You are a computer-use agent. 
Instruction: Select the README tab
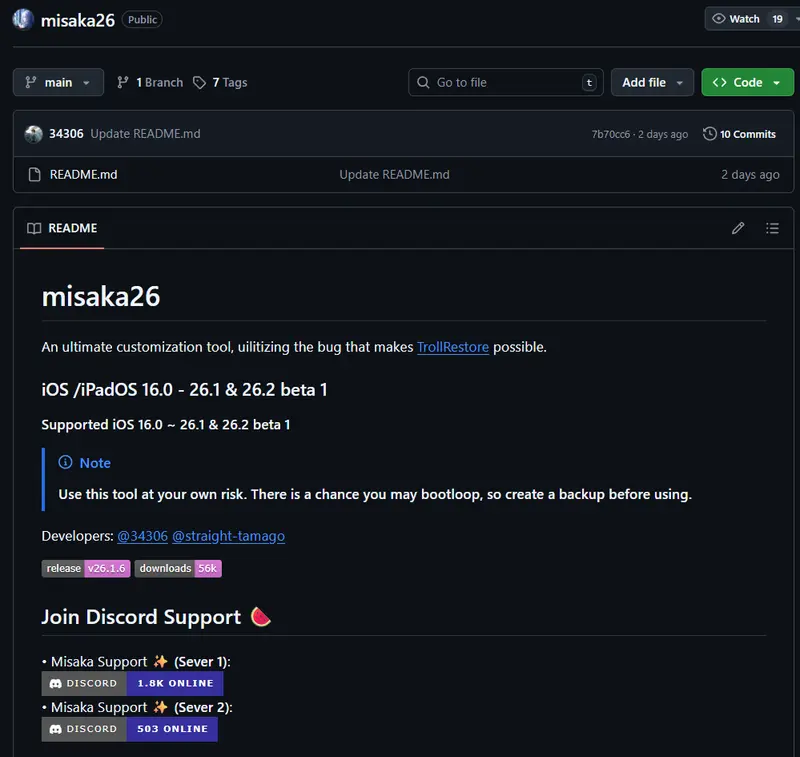63,228
